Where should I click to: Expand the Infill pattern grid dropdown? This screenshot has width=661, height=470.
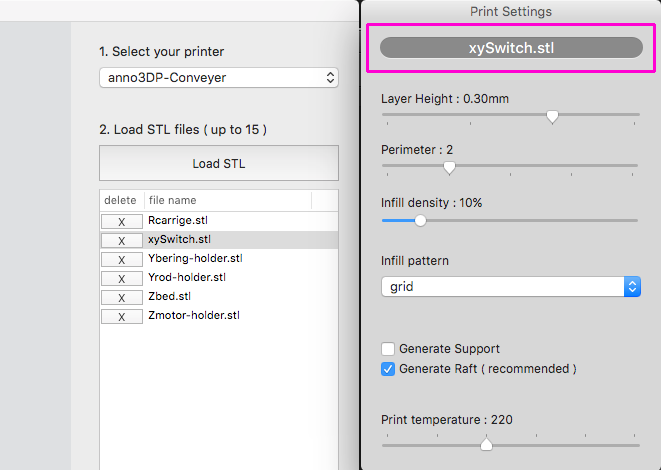coord(510,286)
